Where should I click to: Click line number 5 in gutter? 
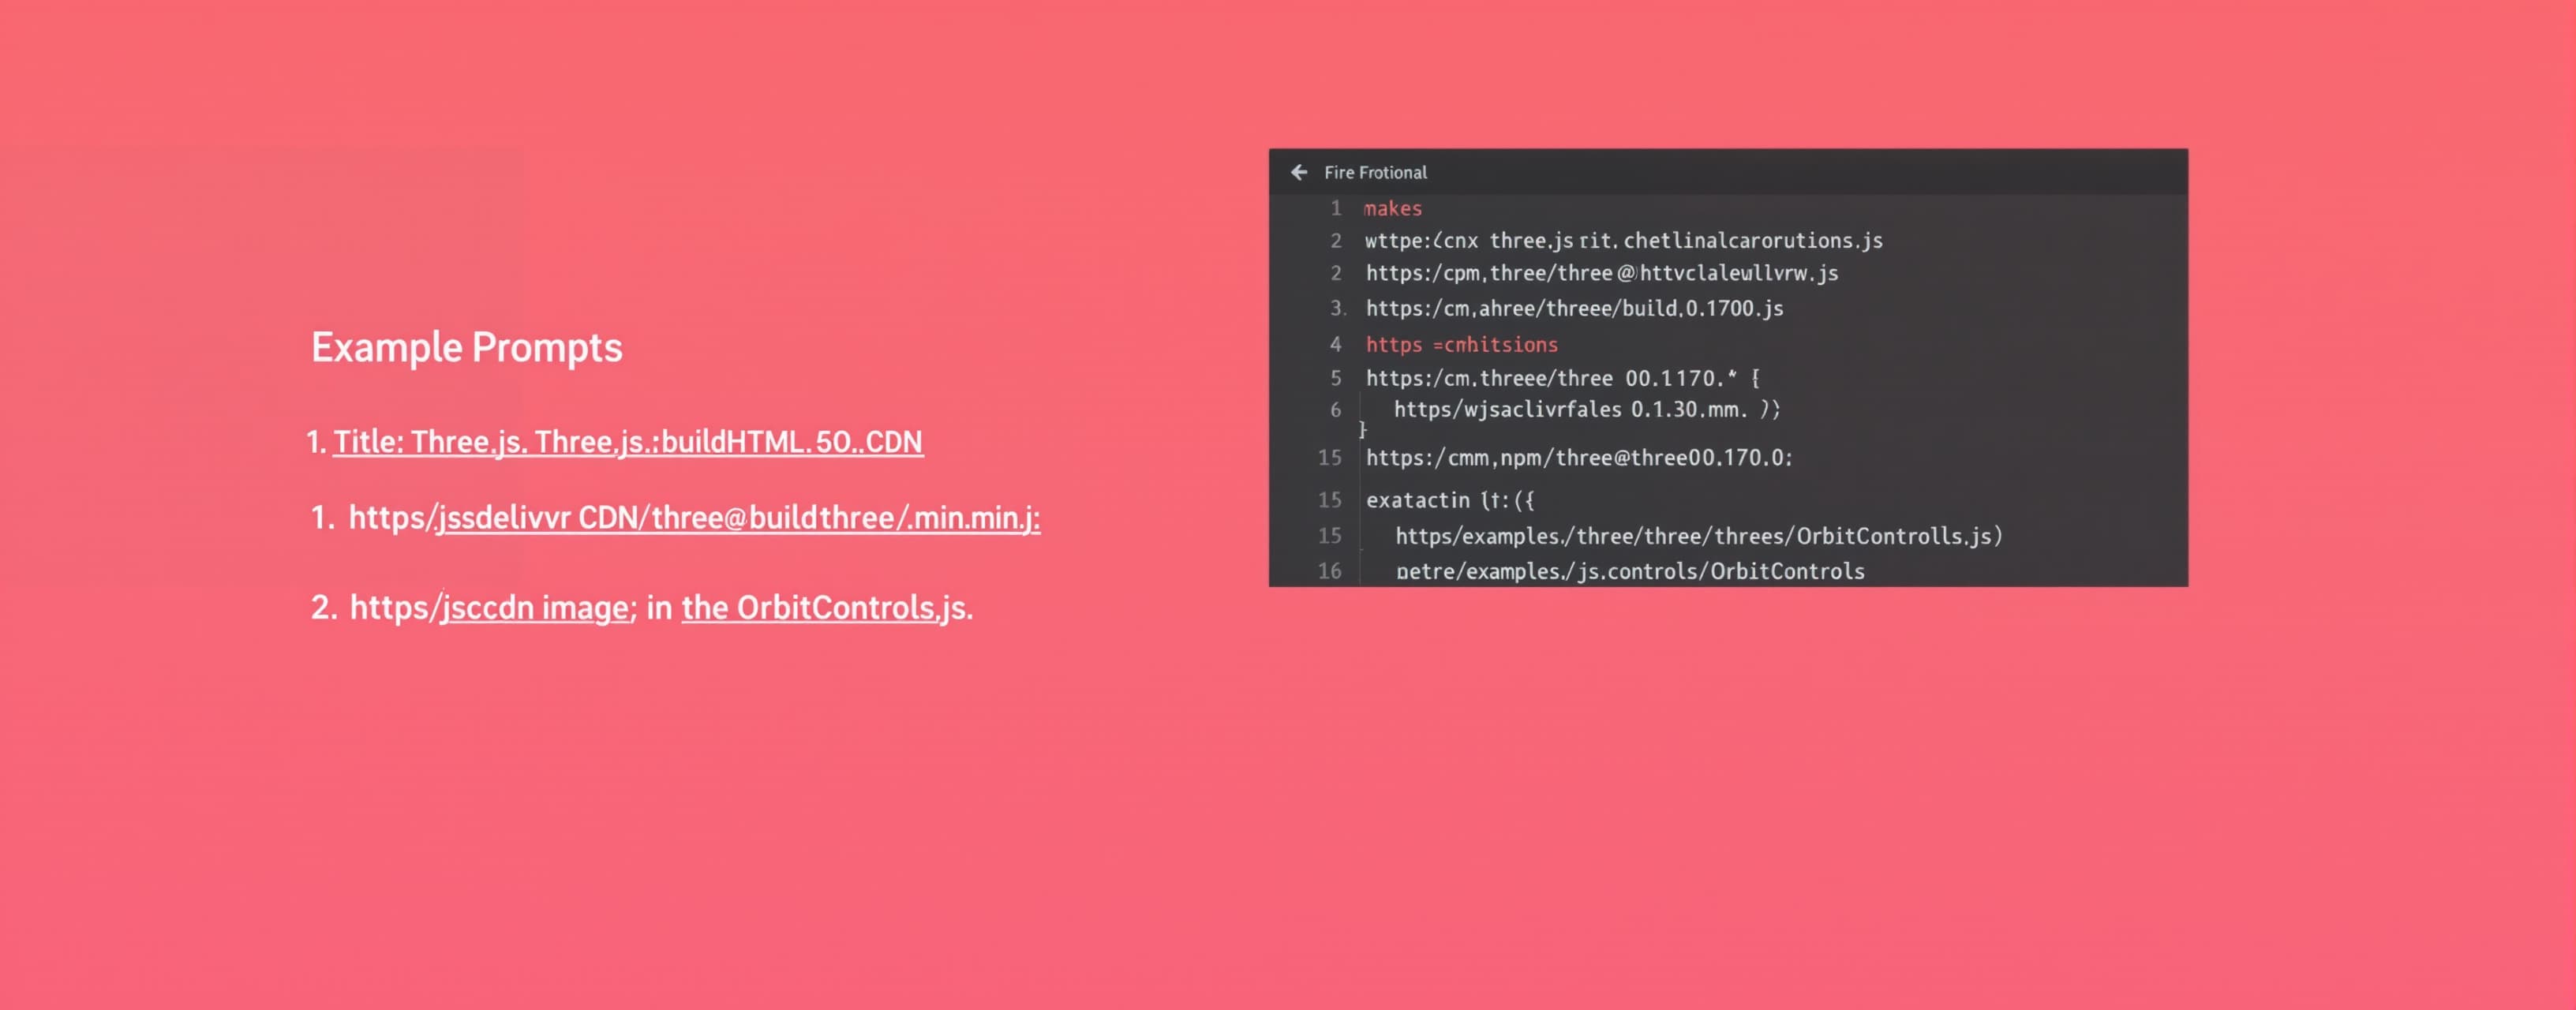(x=1335, y=378)
